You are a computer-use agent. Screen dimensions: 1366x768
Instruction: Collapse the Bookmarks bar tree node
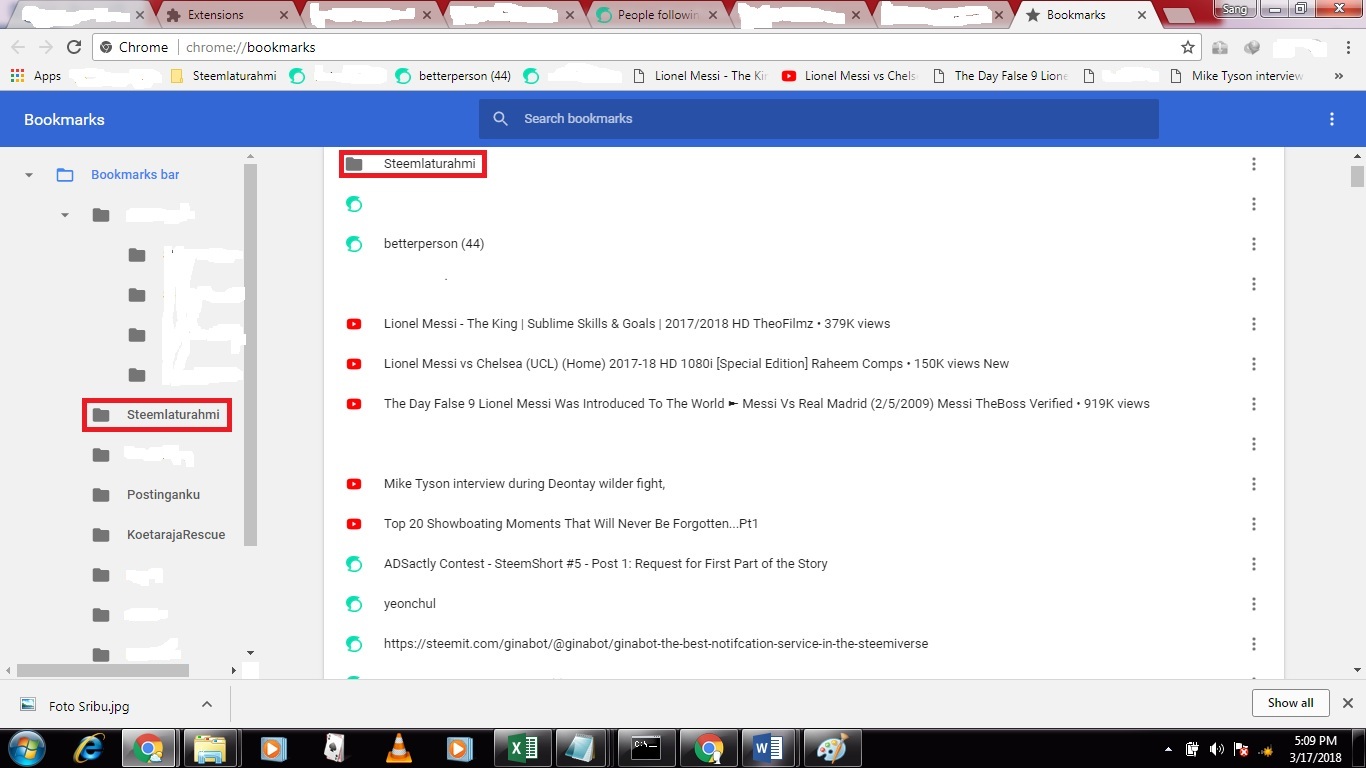[x=29, y=175]
